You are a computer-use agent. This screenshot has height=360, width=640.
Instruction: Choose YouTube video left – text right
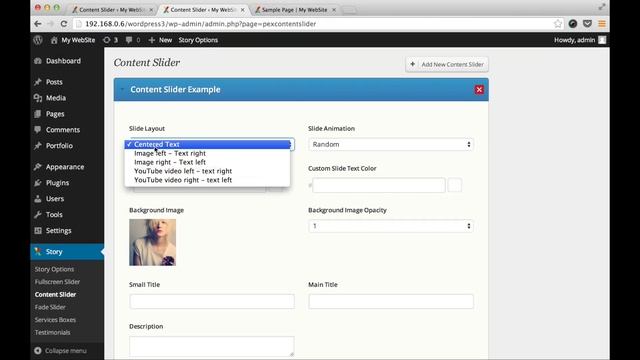[x=207, y=171]
